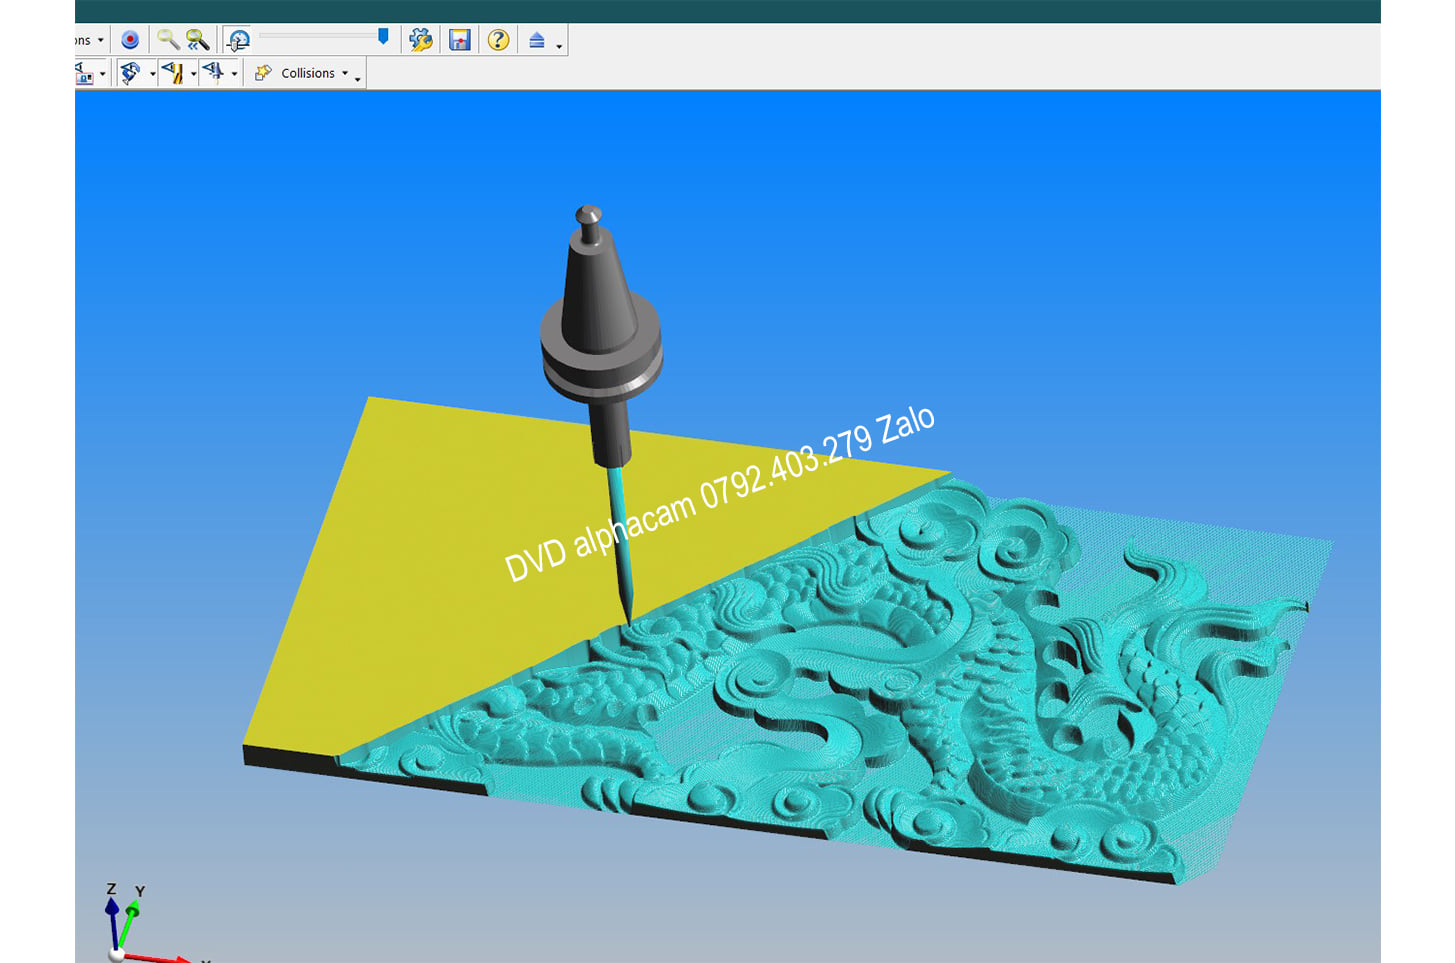Screen dimensions: 1455x963
Task: Click the red record button icon
Action: (x=130, y=40)
